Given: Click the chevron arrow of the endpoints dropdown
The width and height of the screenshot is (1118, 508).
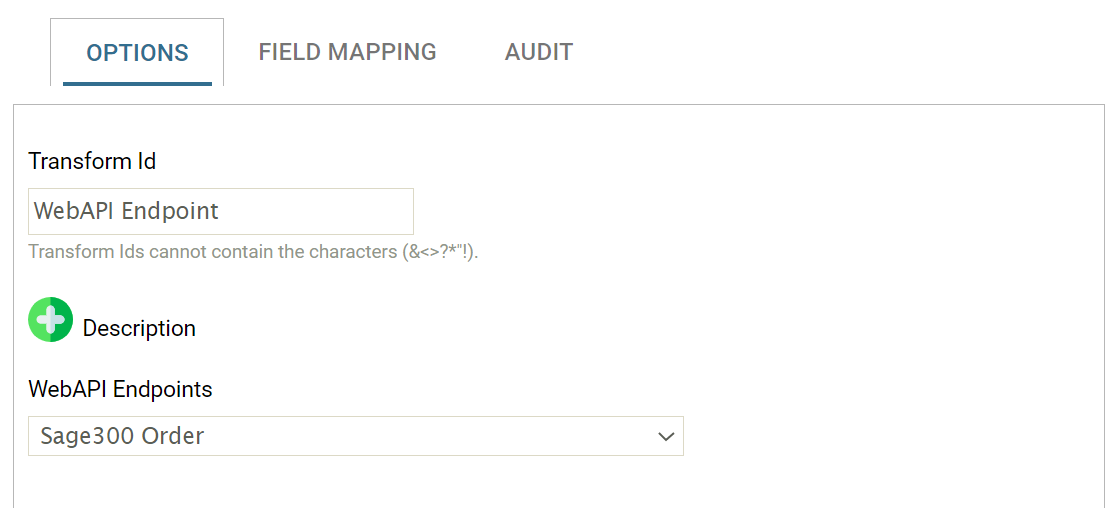Looking at the screenshot, I should point(666,436).
